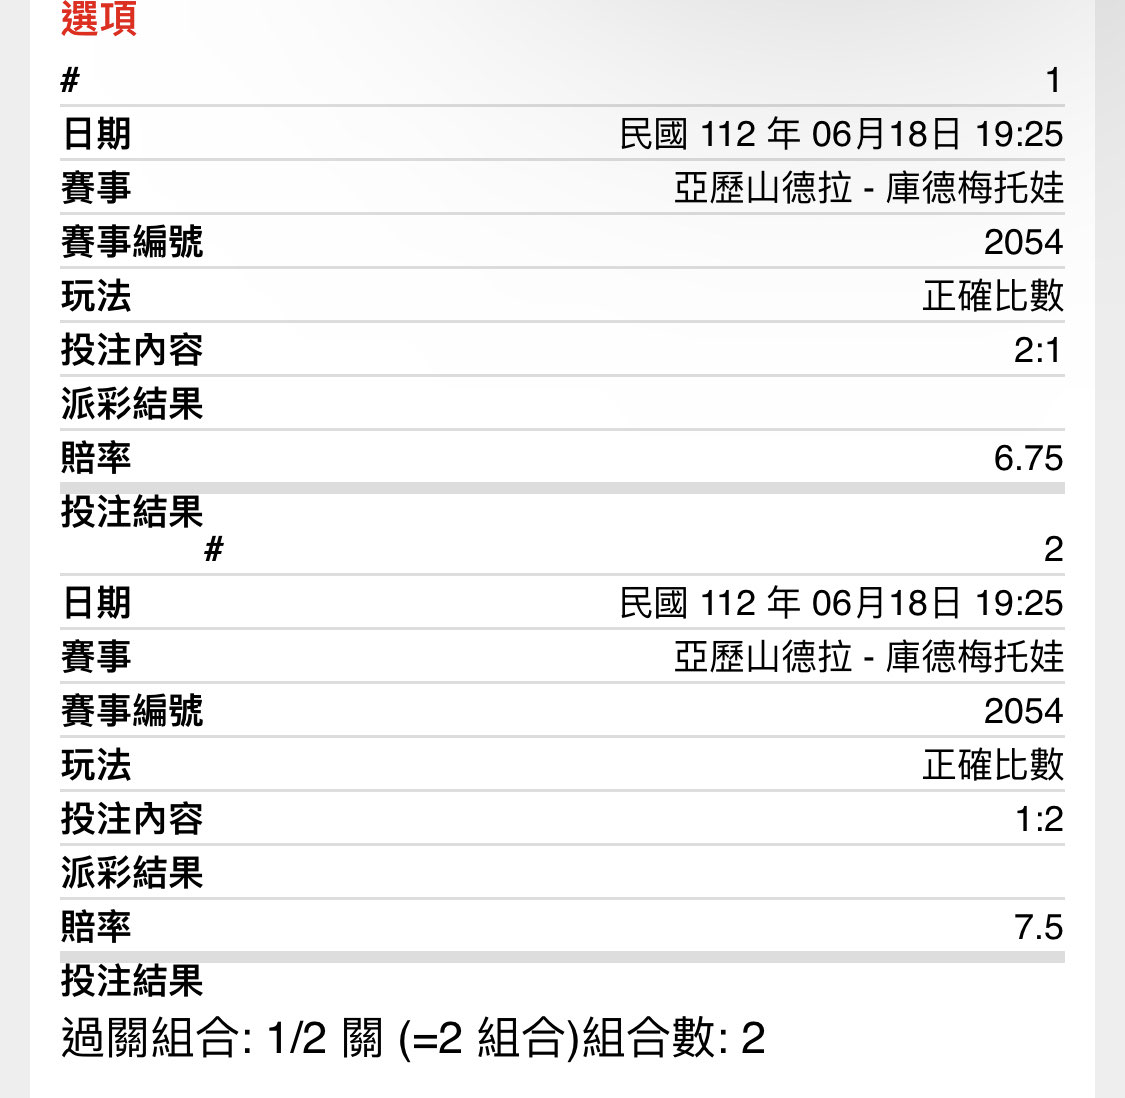The width and height of the screenshot is (1125, 1098).
Task: Click the second # header symbol
Action: click(x=214, y=550)
